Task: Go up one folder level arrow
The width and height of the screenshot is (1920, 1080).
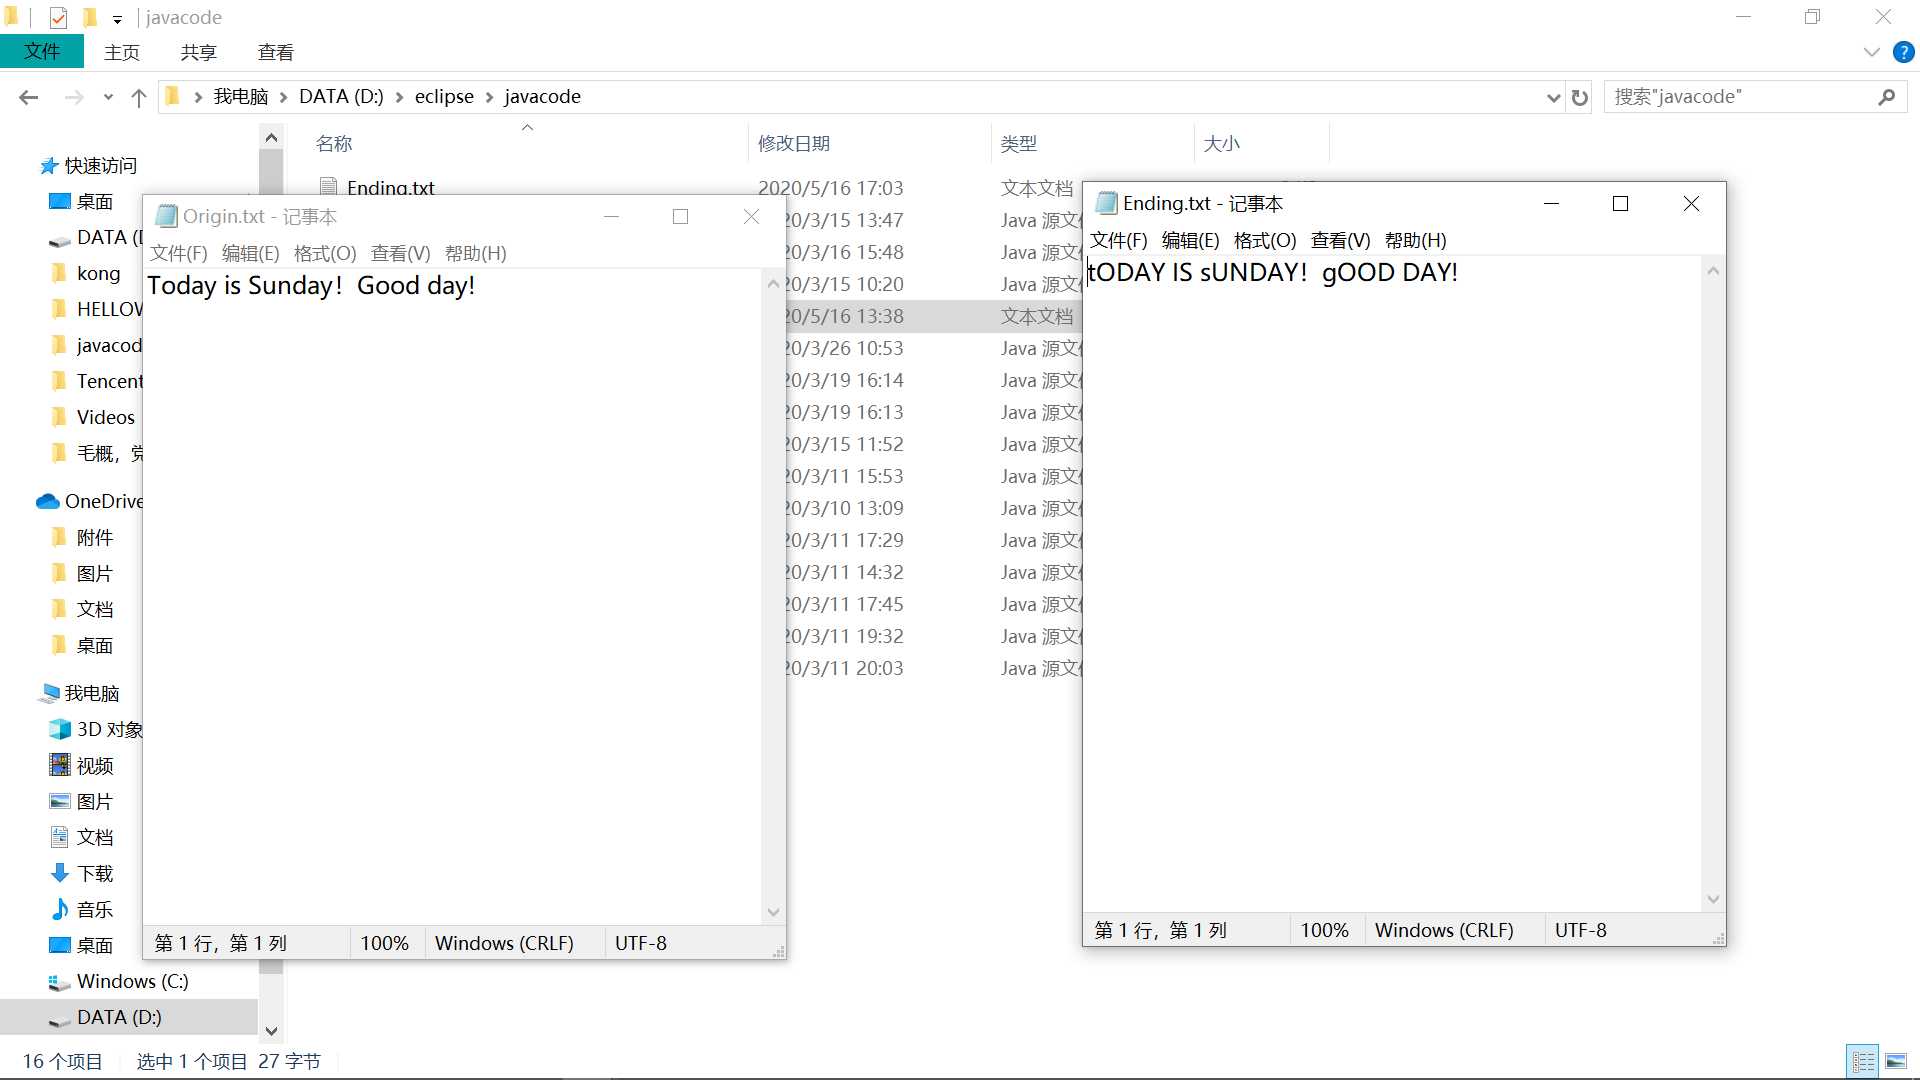Action: tap(139, 97)
